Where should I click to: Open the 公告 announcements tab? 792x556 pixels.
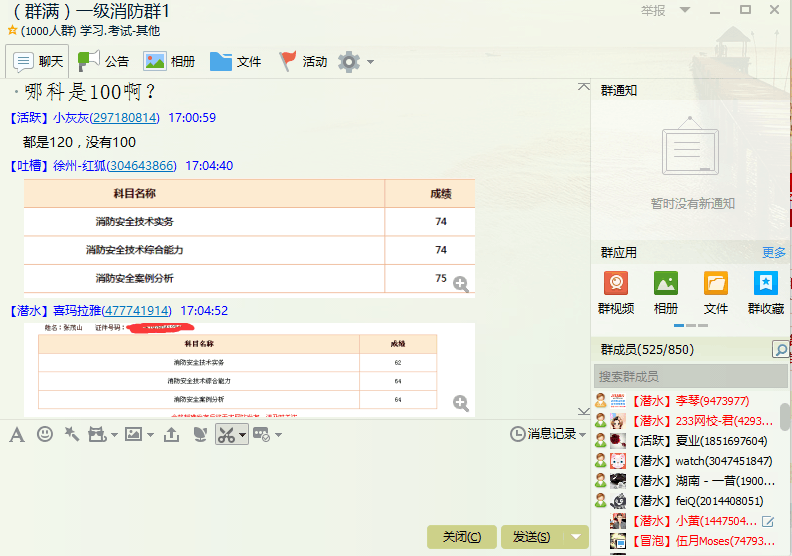[x=104, y=61]
